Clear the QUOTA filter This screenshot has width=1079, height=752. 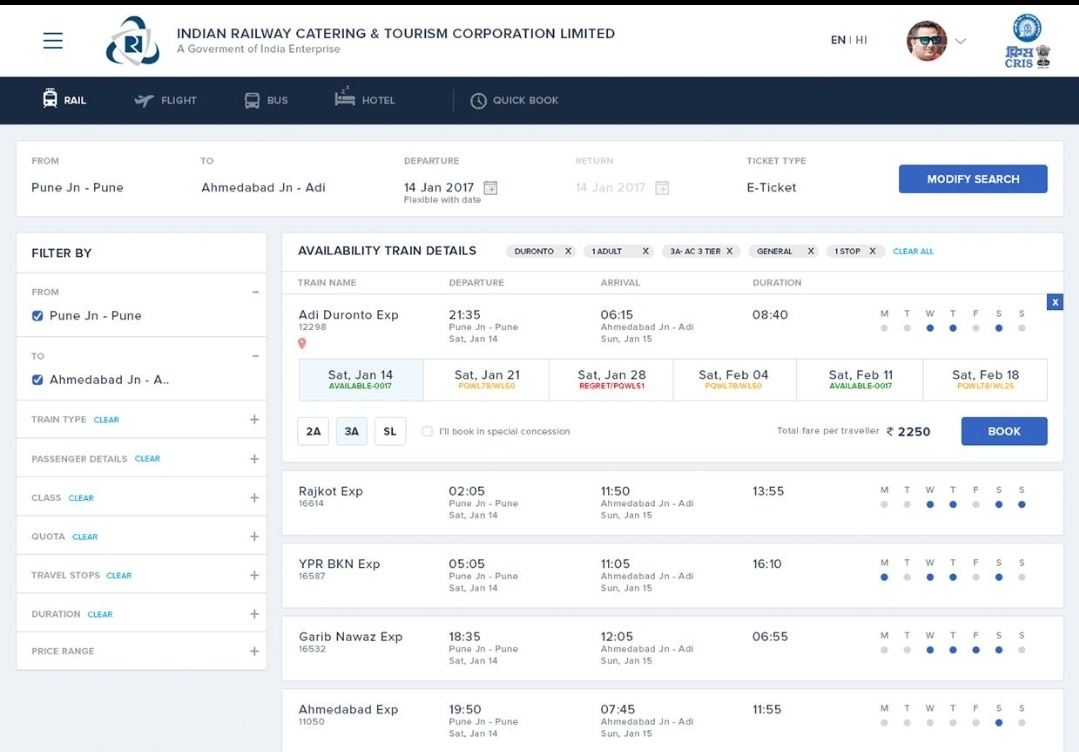[x=85, y=537]
